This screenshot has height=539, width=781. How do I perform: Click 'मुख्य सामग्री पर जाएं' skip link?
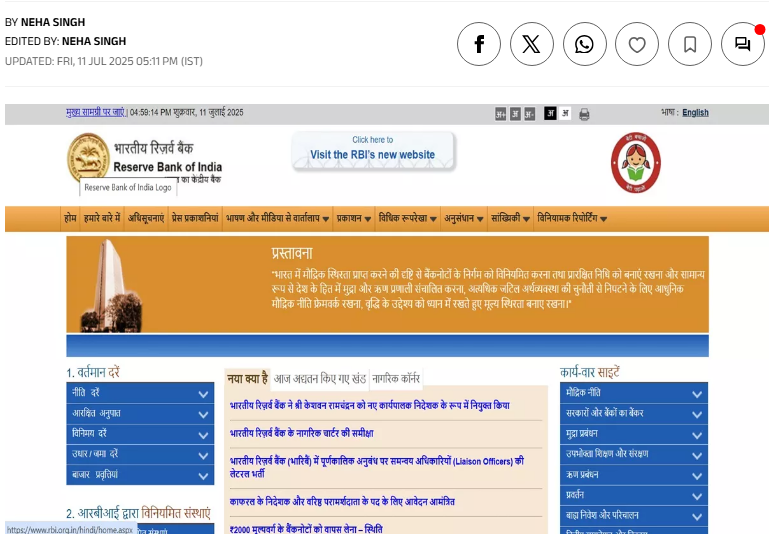(96, 112)
